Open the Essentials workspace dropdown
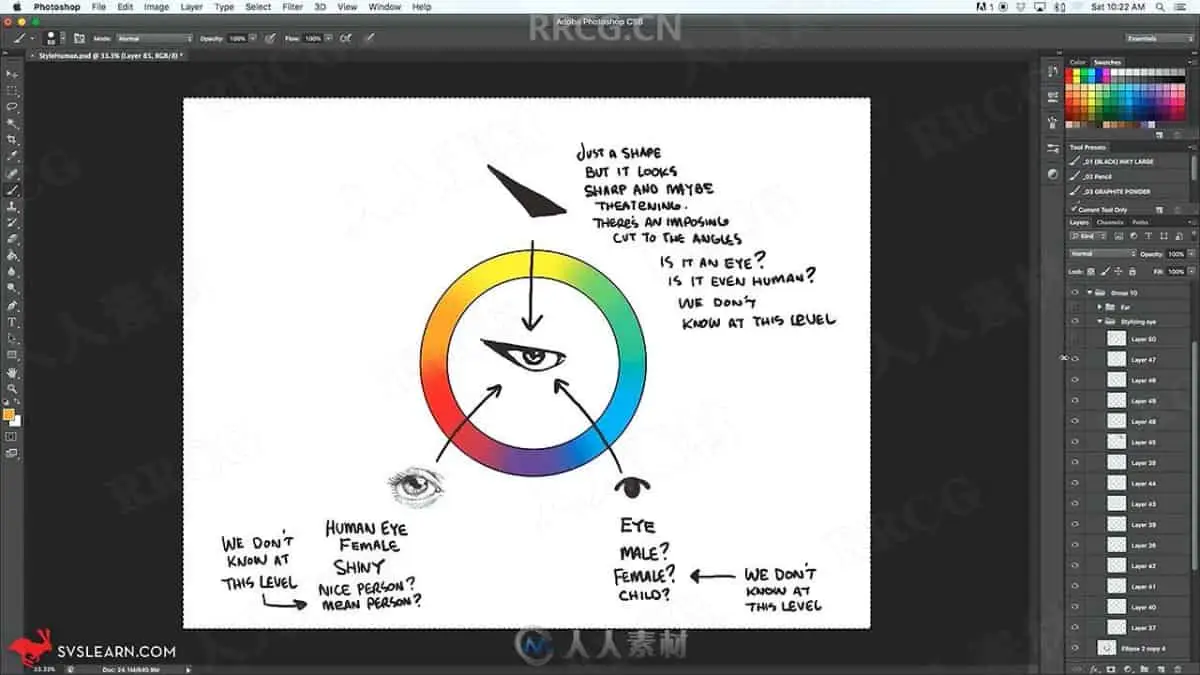 [1160, 38]
